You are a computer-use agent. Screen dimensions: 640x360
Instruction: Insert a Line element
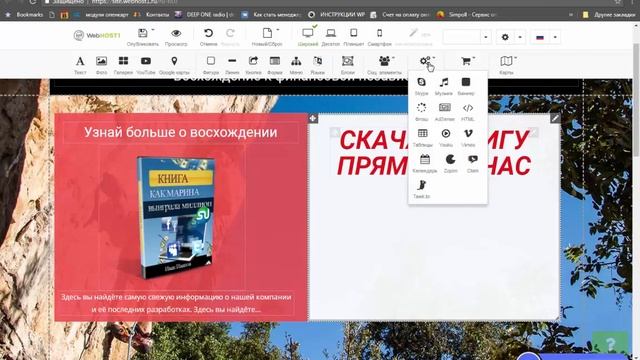(232, 64)
